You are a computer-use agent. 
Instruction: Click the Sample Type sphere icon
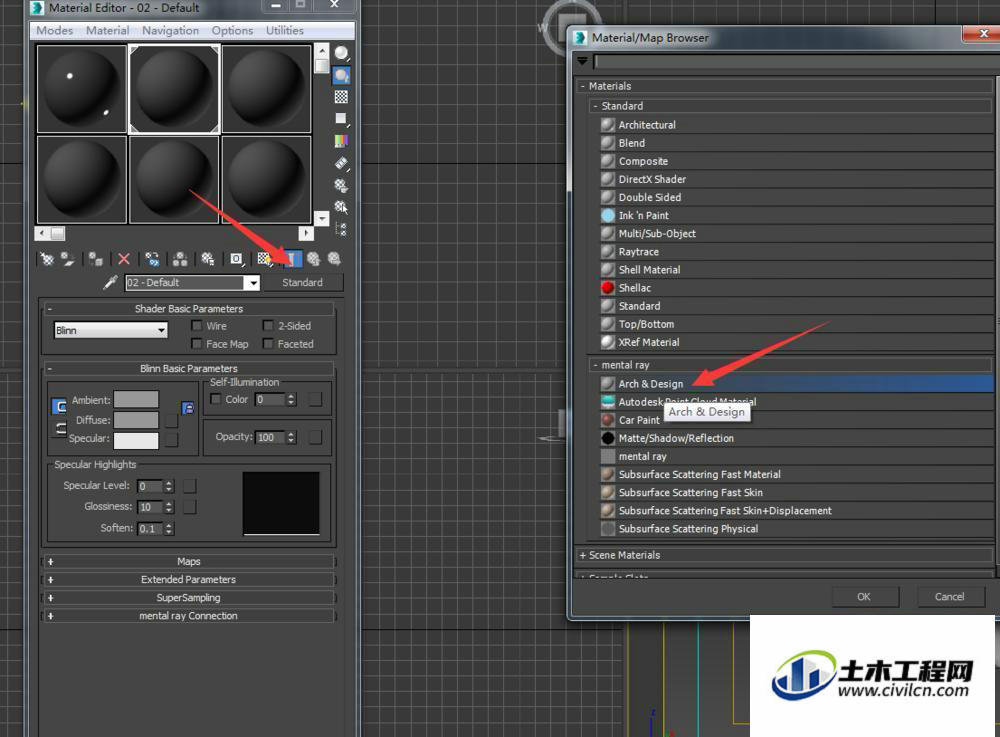[x=342, y=54]
